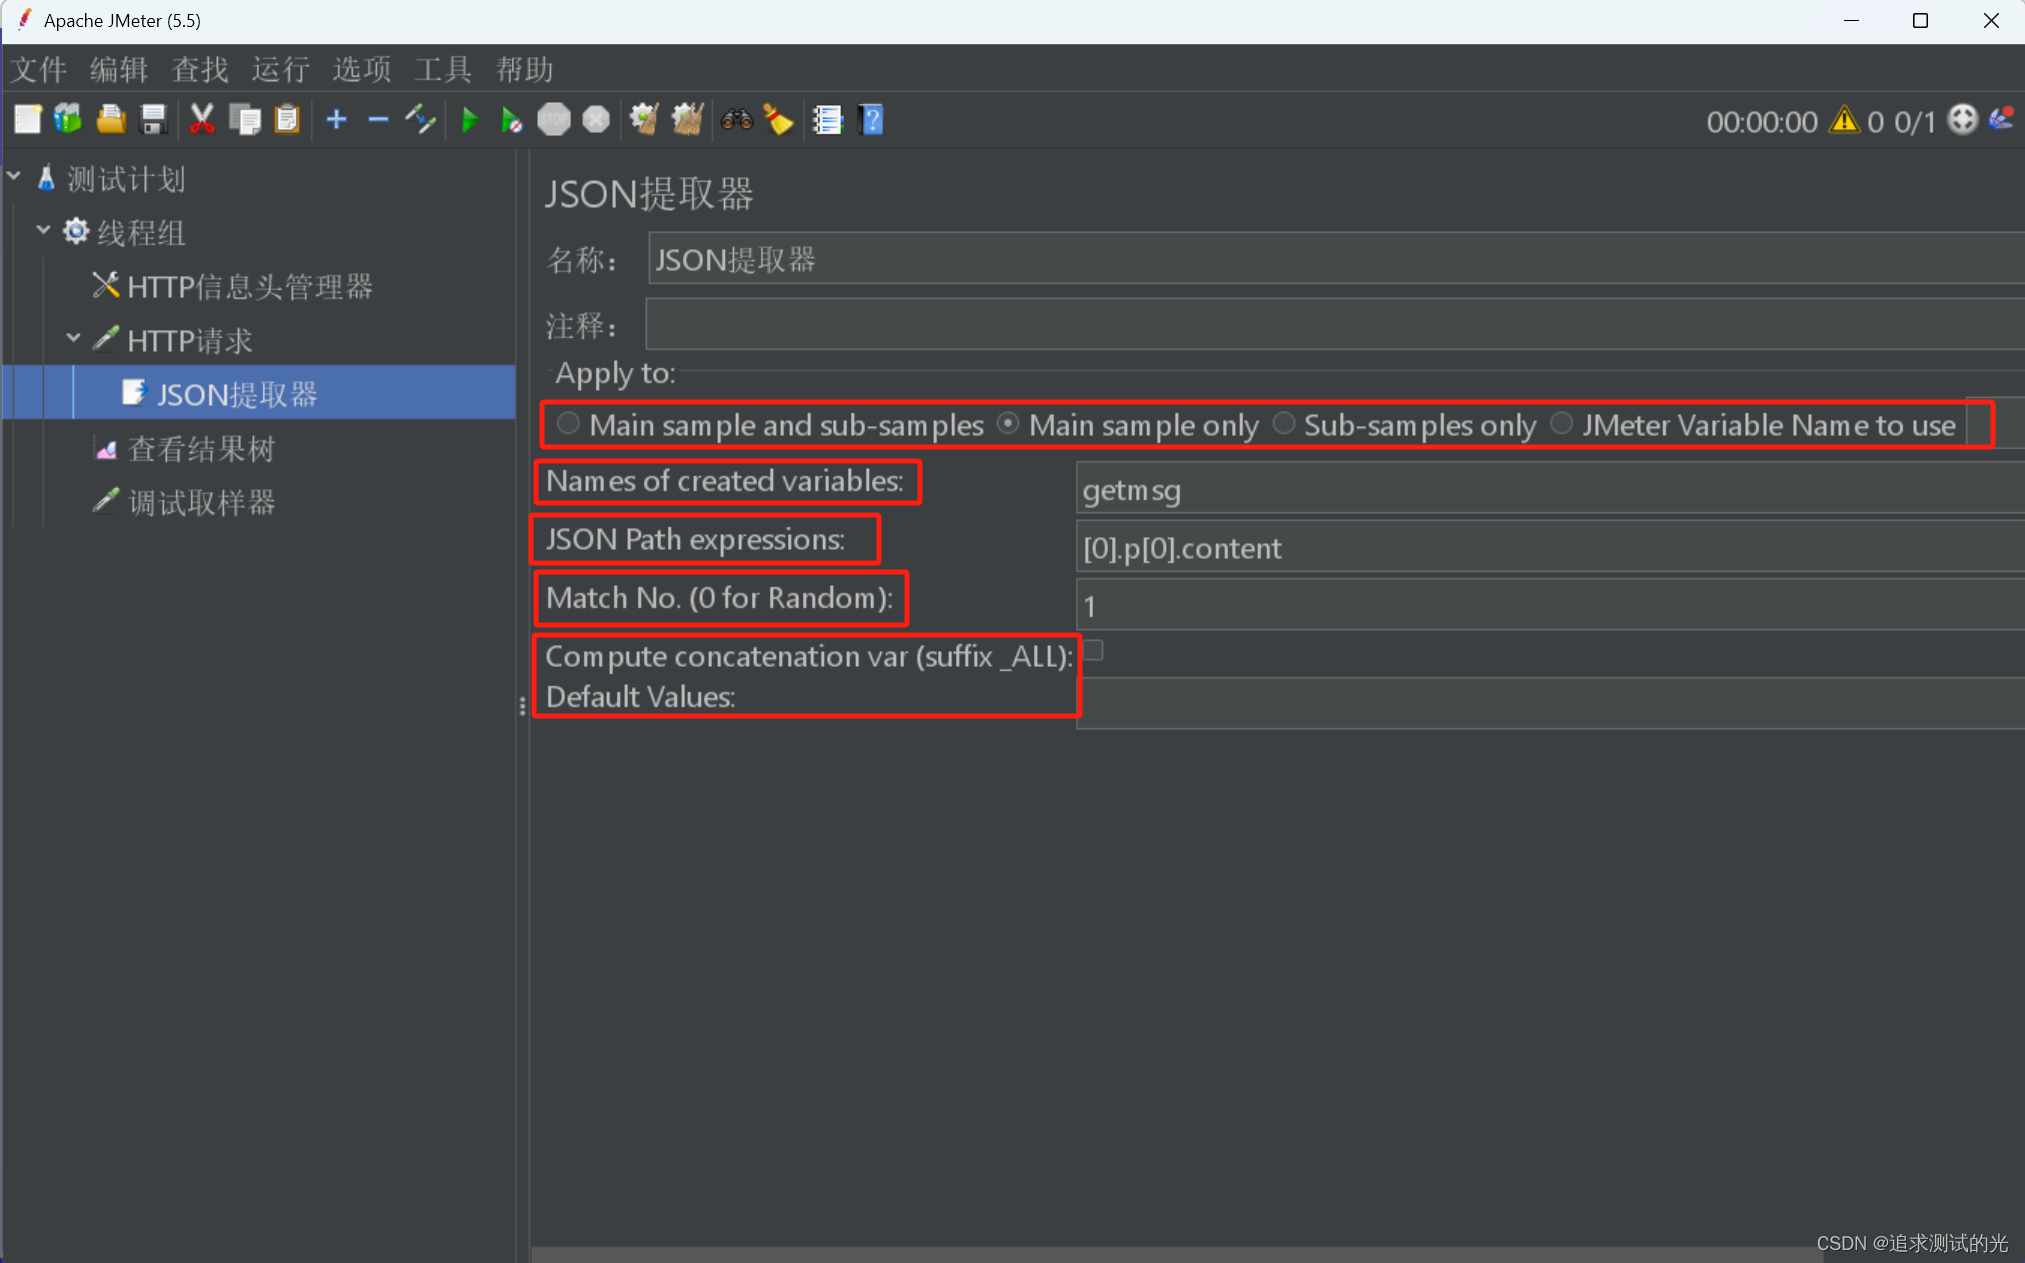2025x1263 pixels.
Task: Click Start no pauses icon
Action: tap(511, 120)
